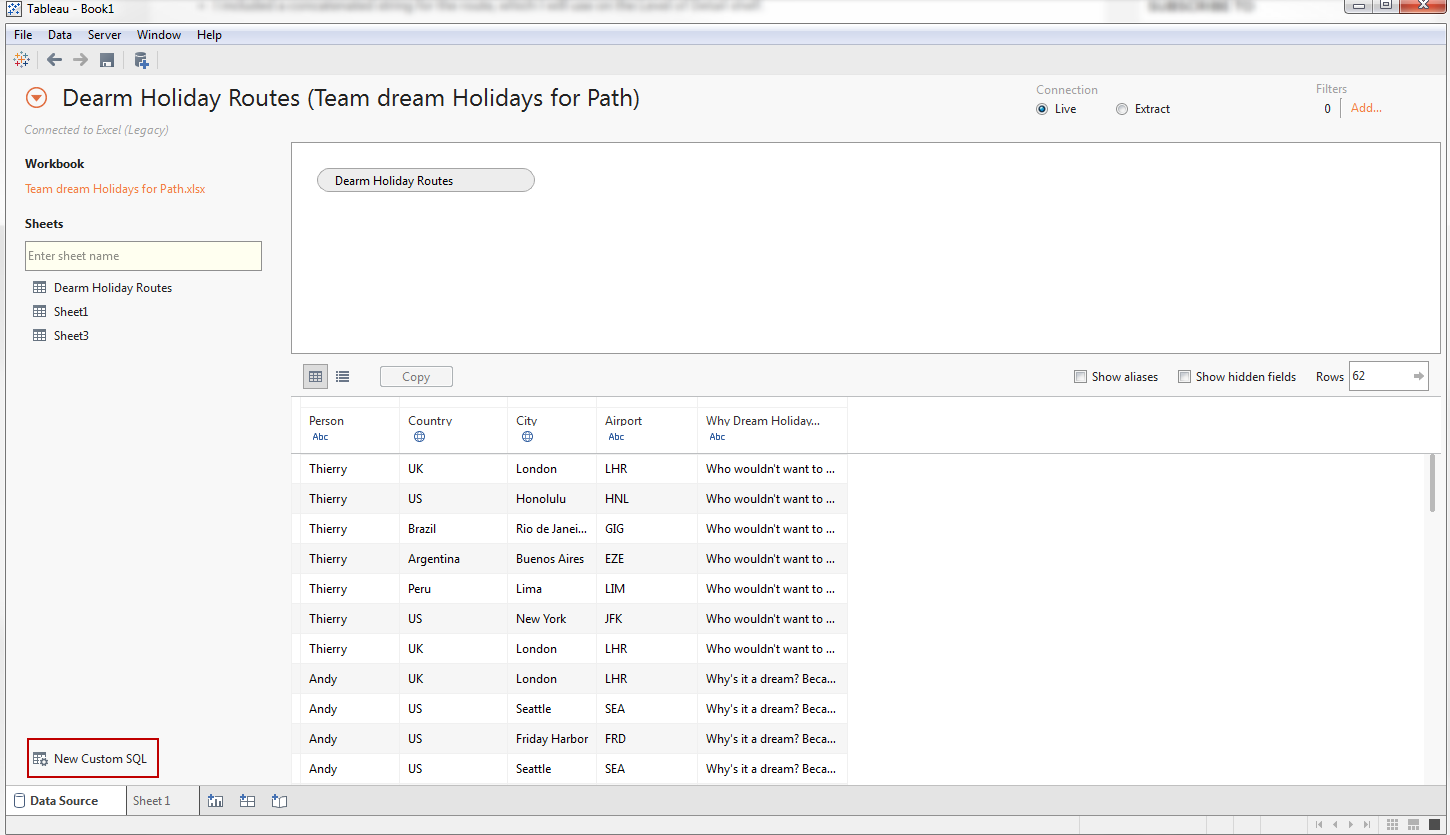
Task: Save the workbook using the floppy disk icon
Action: (x=107, y=60)
